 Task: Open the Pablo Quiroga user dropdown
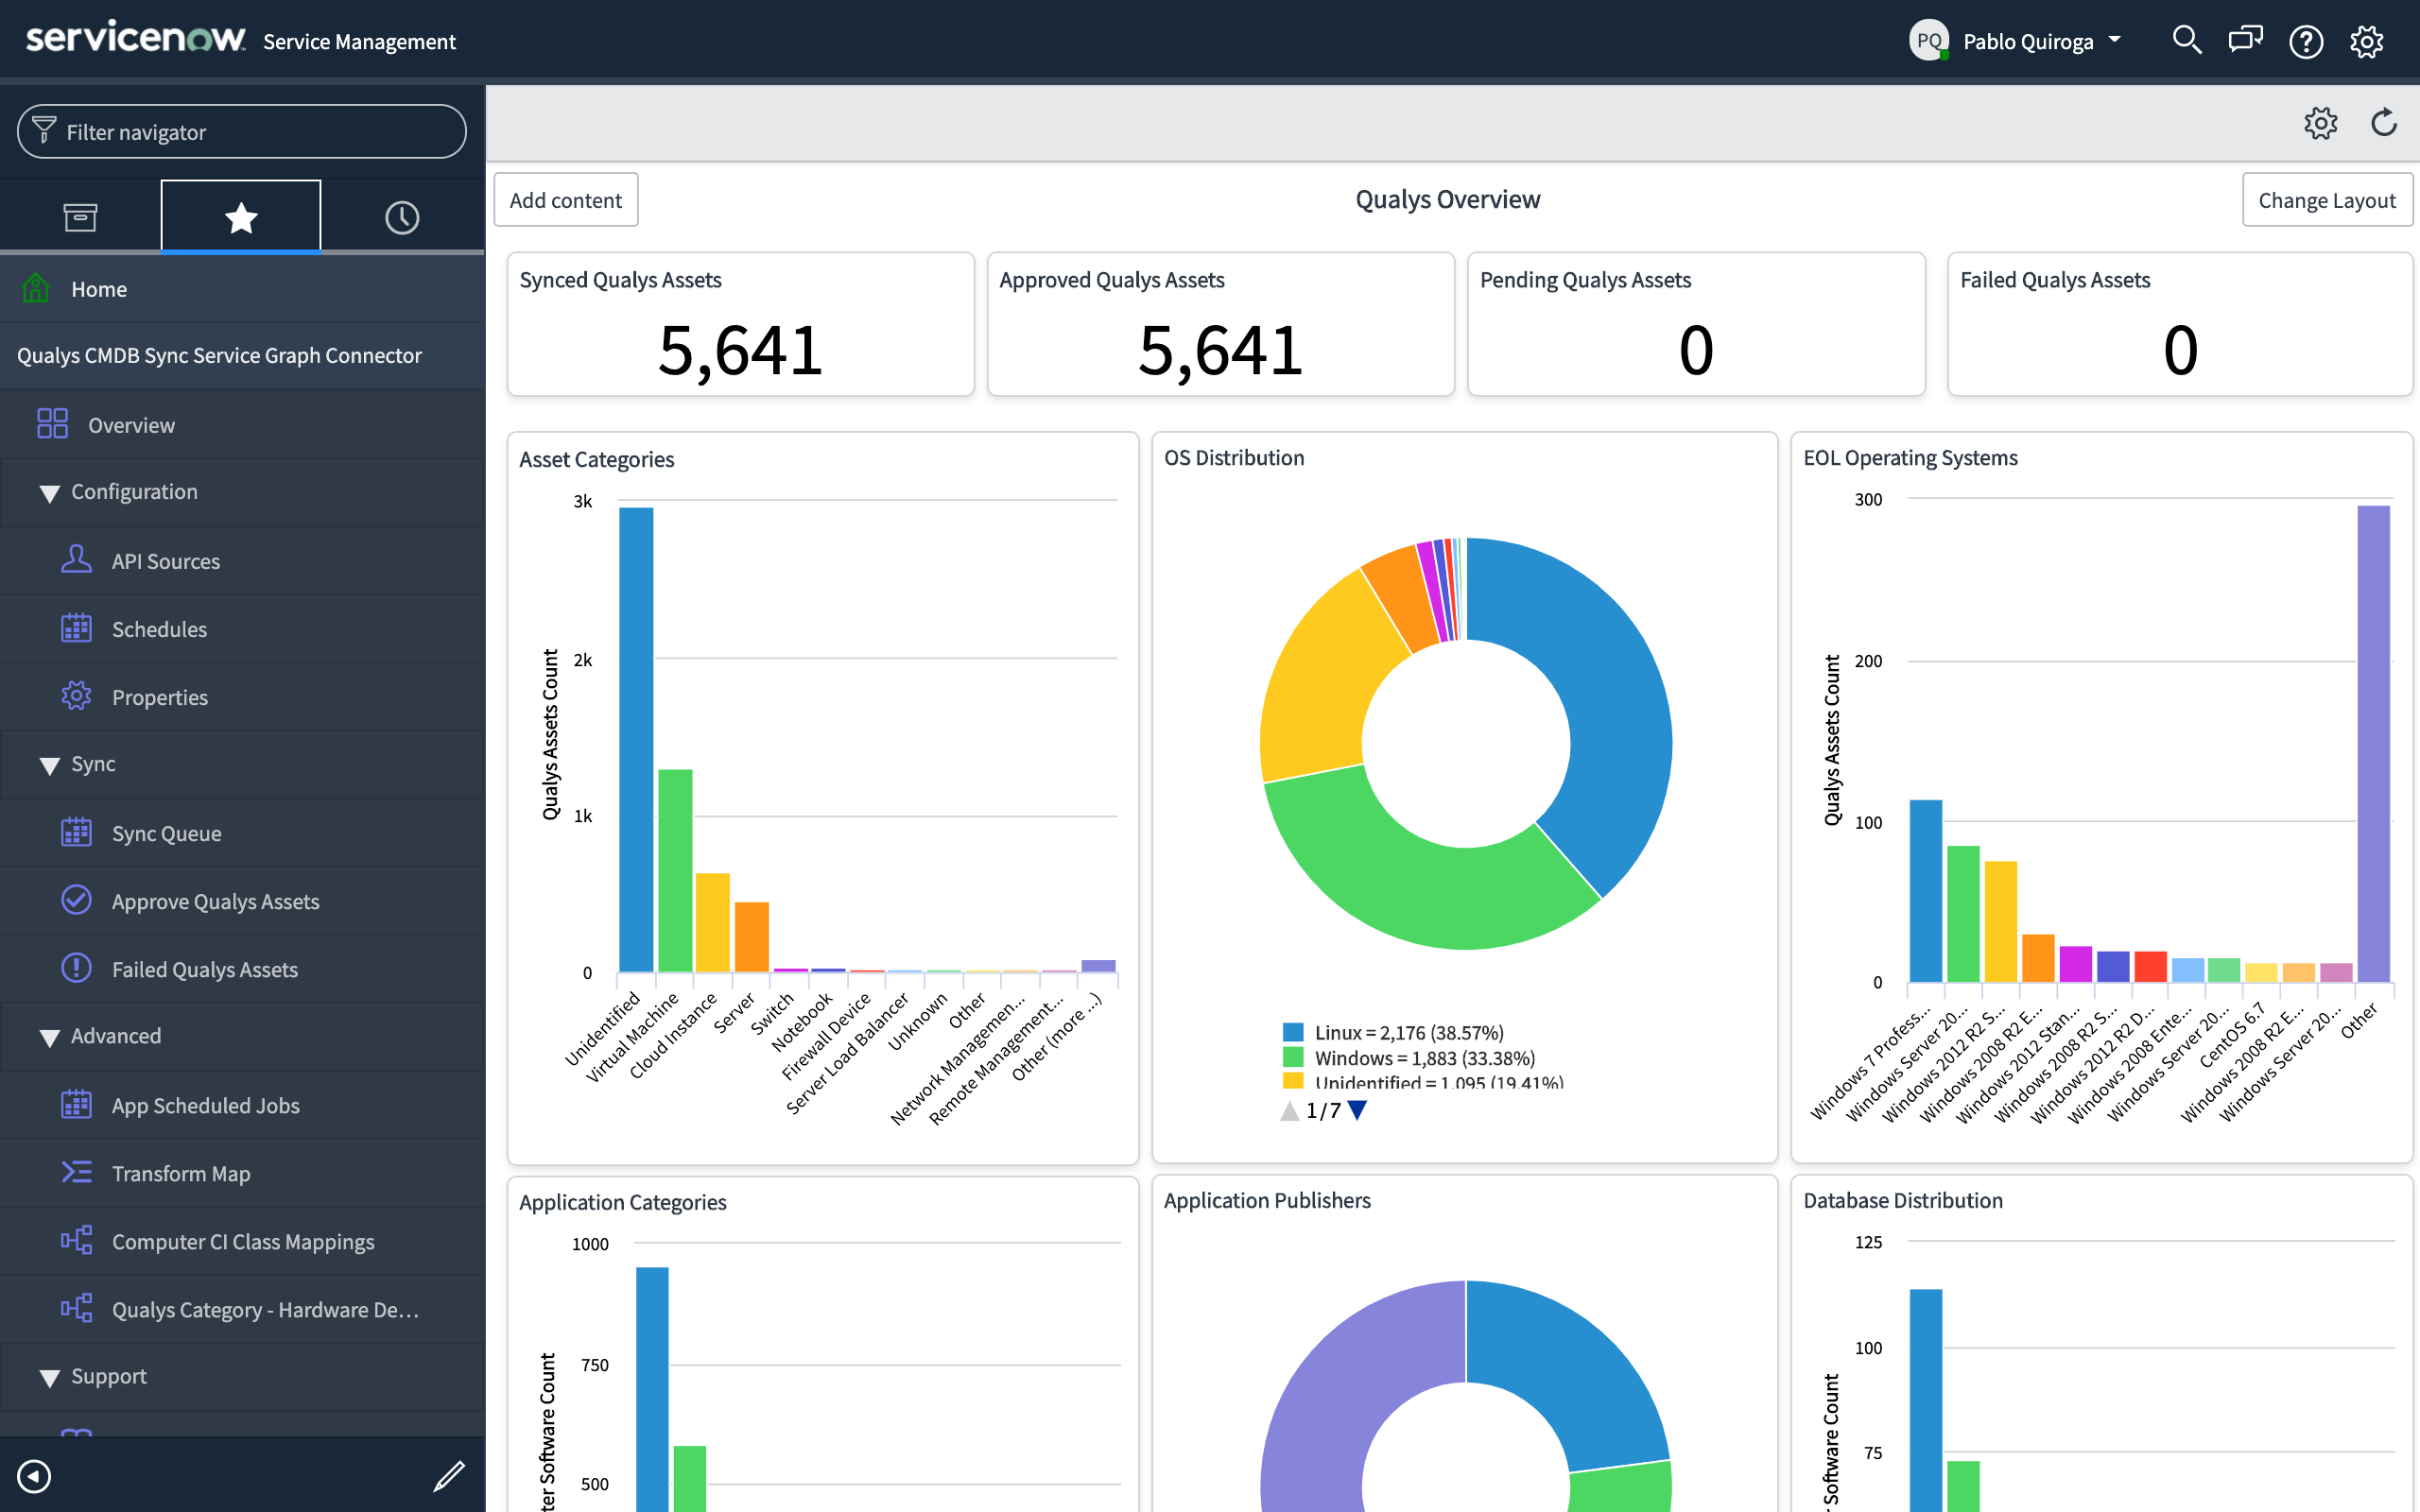[x=2027, y=41]
